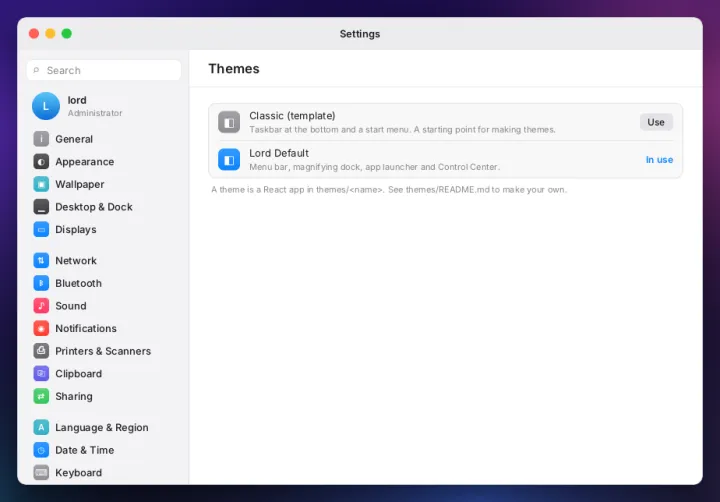720x502 pixels.
Task: Select the Clipboard label
Action: click(x=79, y=373)
